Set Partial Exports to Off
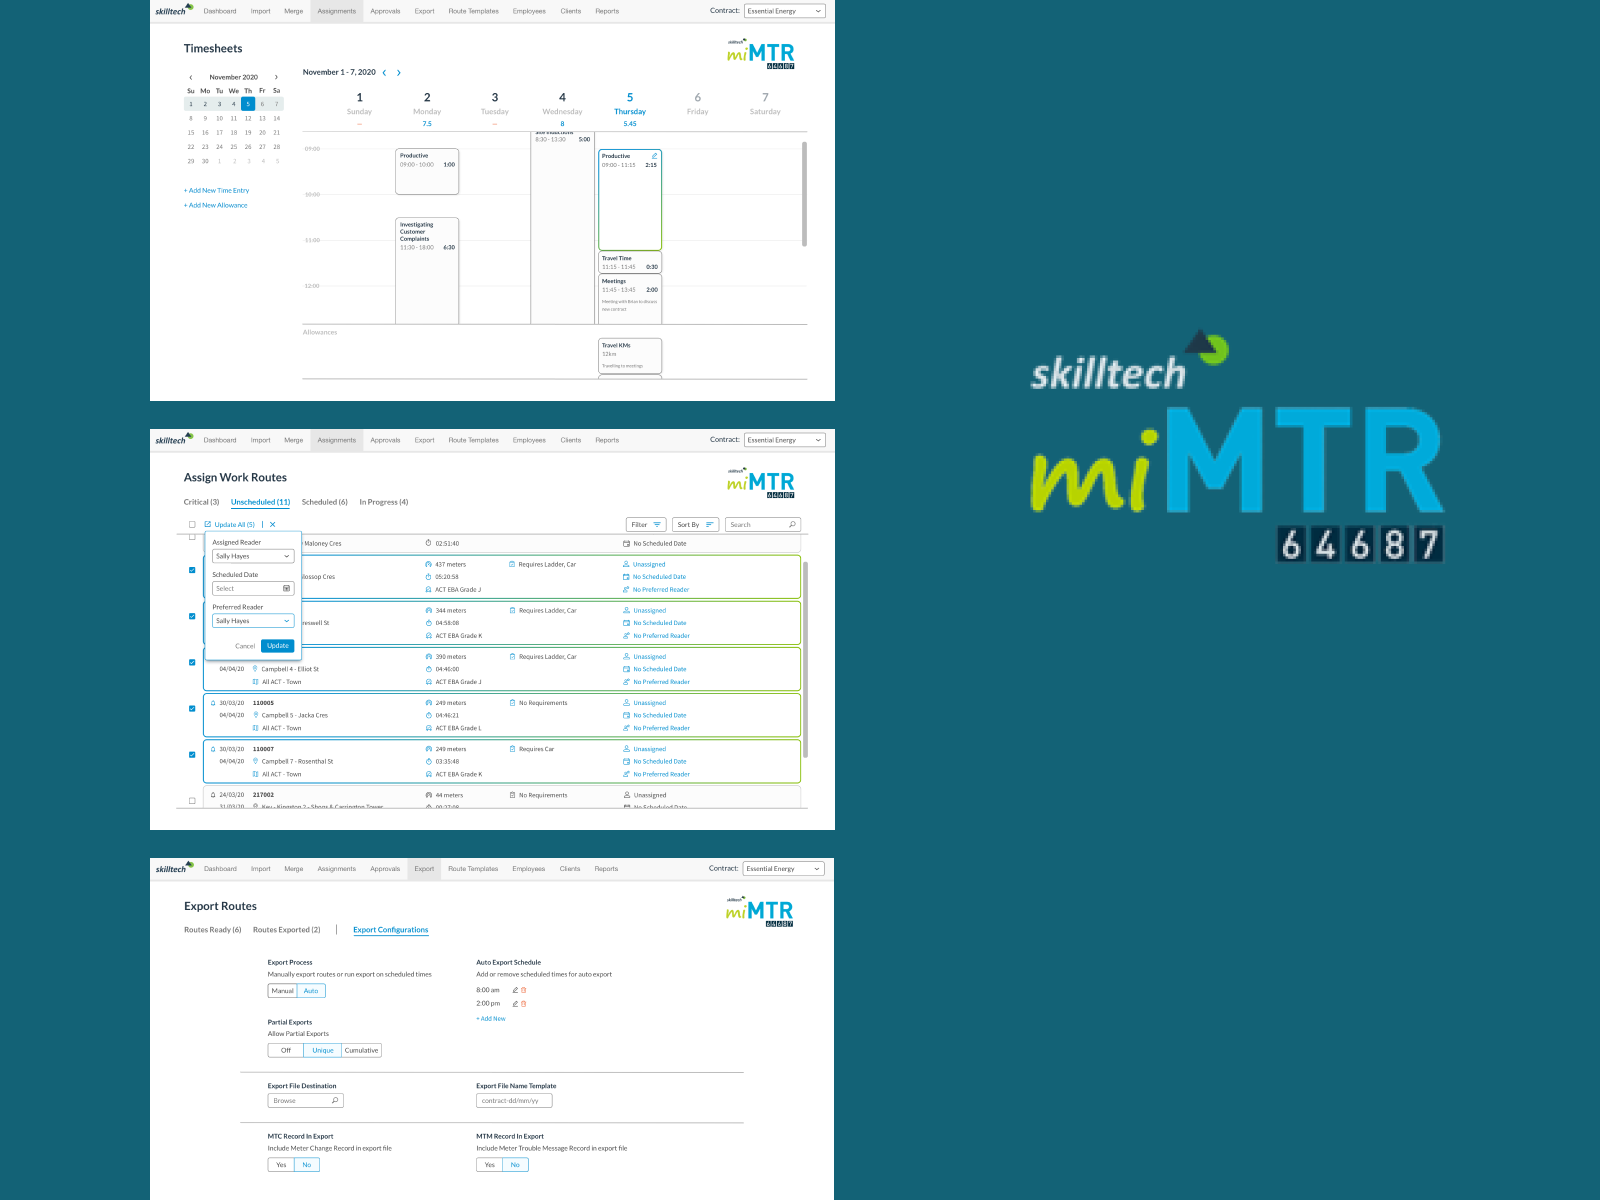The width and height of the screenshot is (1600, 1200). click(x=286, y=1050)
